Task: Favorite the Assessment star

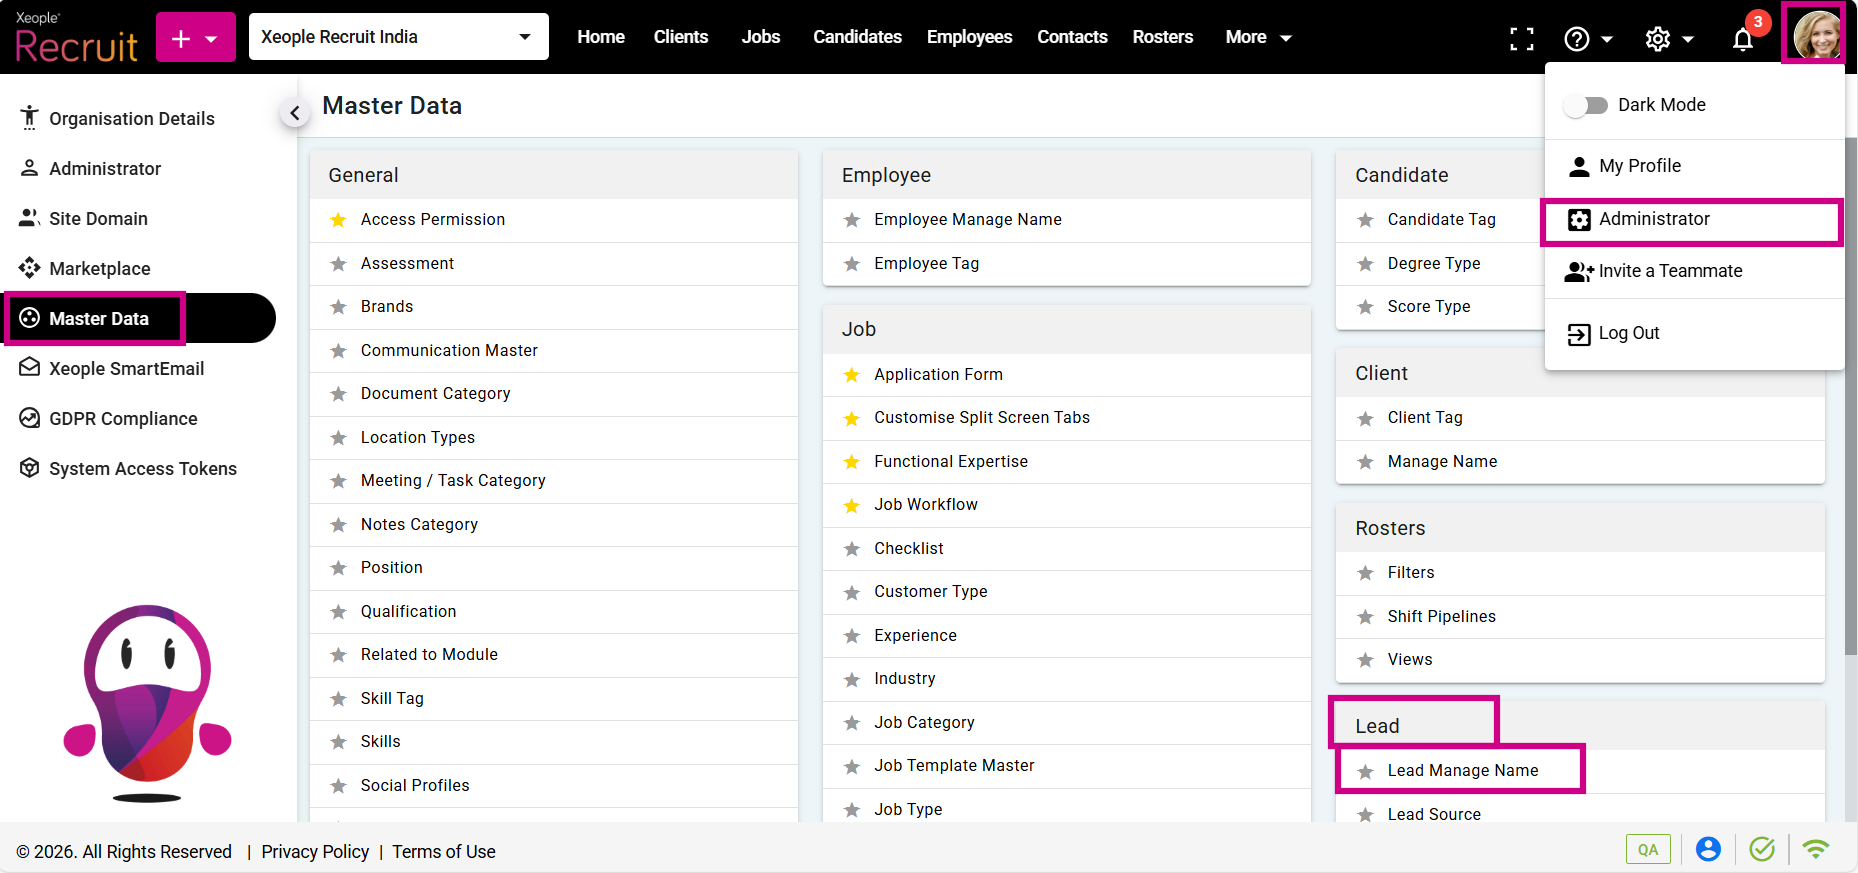Action: pos(339,264)
